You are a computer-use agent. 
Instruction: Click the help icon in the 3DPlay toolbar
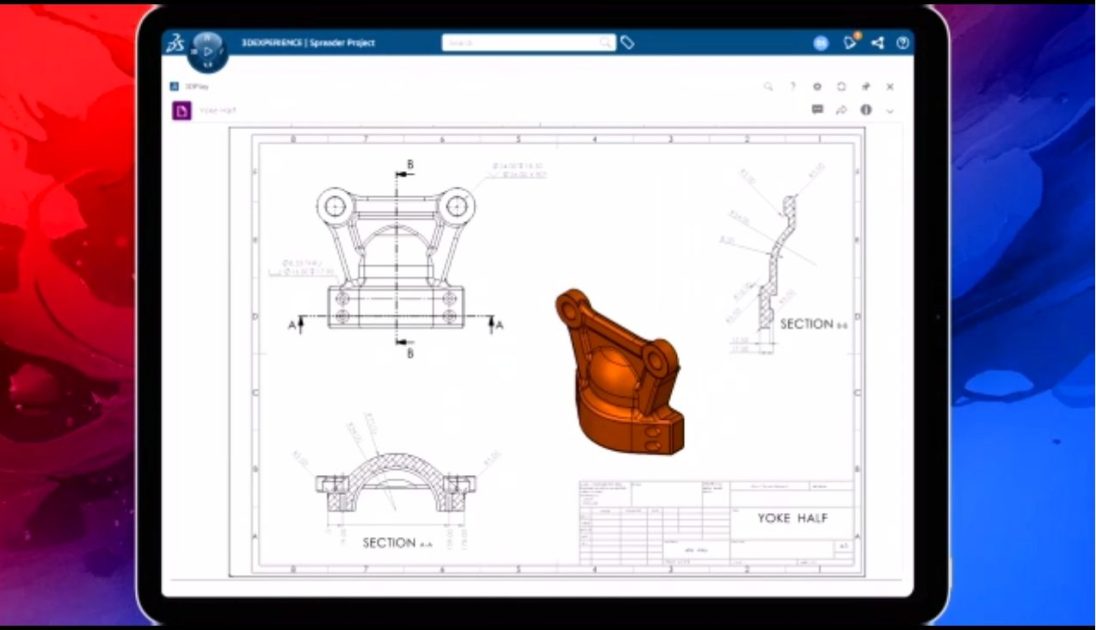tap(793, 87)
